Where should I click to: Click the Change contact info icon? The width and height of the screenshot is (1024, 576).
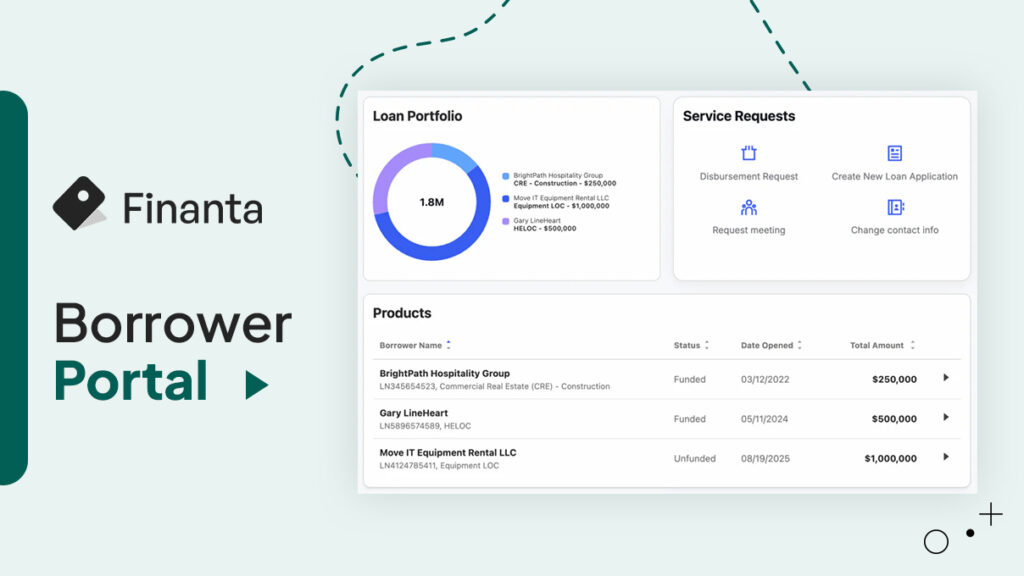[x=895, y=207]
